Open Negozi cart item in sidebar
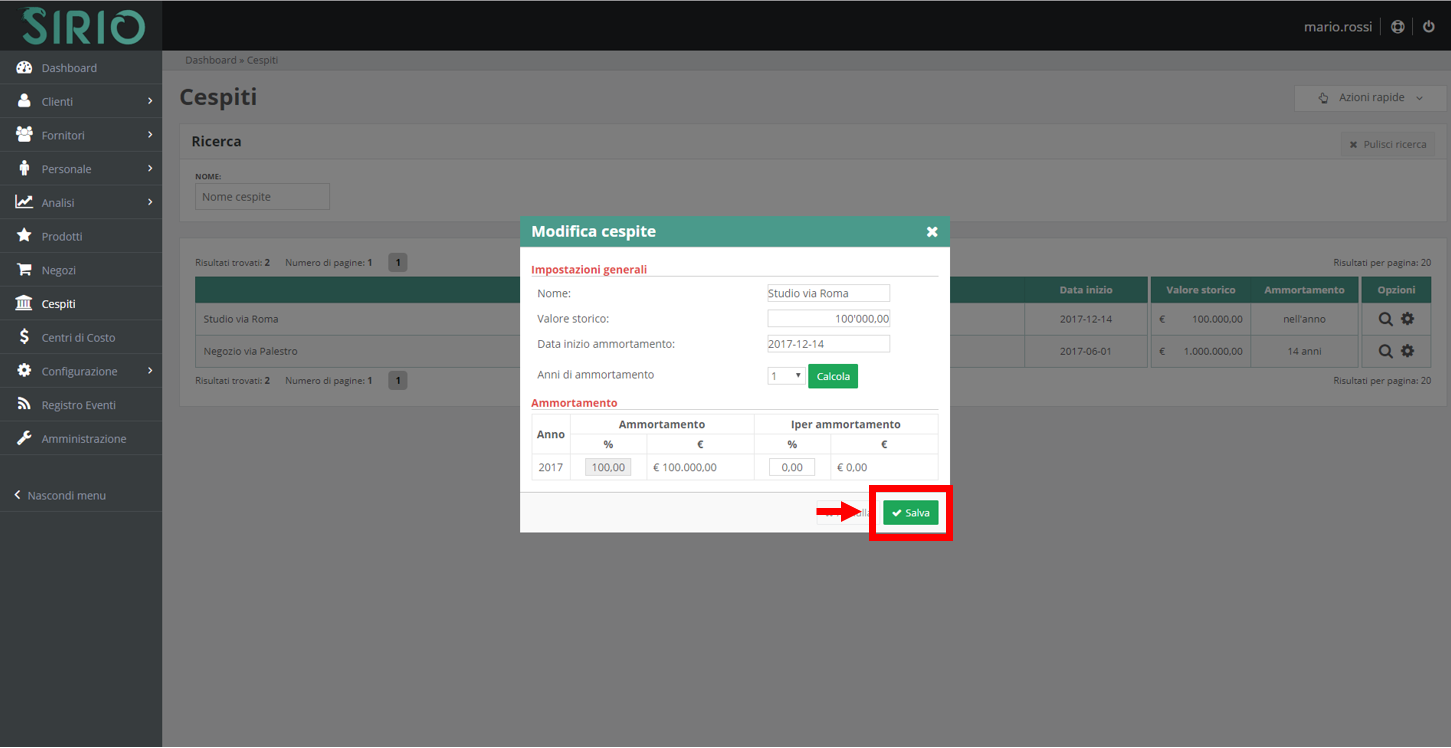Viewport: 1451px width, 748px height. (x=58, y=270)
